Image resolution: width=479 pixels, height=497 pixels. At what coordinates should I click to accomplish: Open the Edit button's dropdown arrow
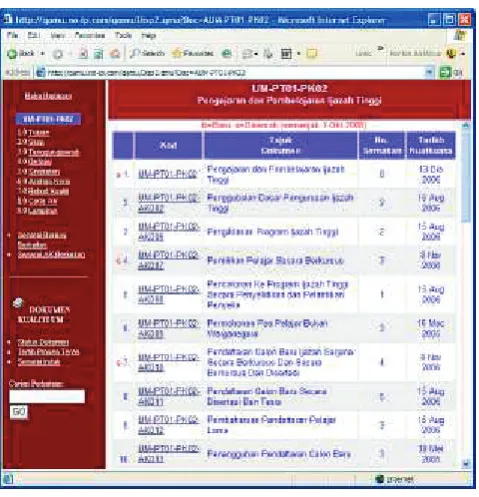299,53
